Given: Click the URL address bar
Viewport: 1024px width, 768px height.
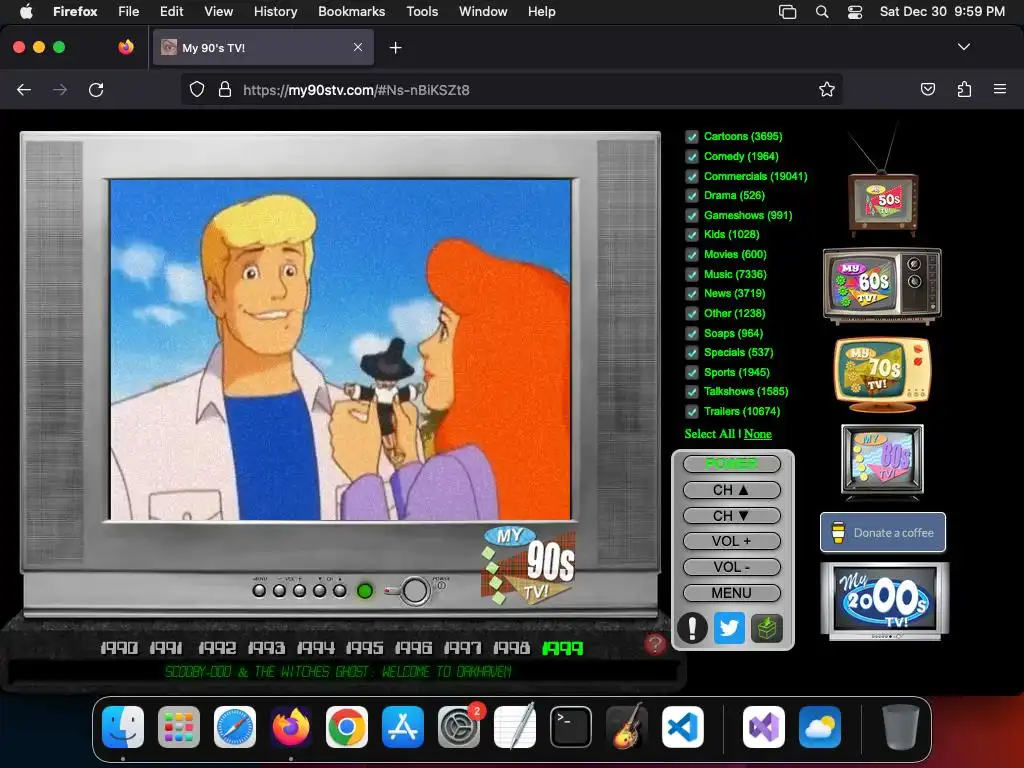Looking at the screenshot, I should point(511,89).
